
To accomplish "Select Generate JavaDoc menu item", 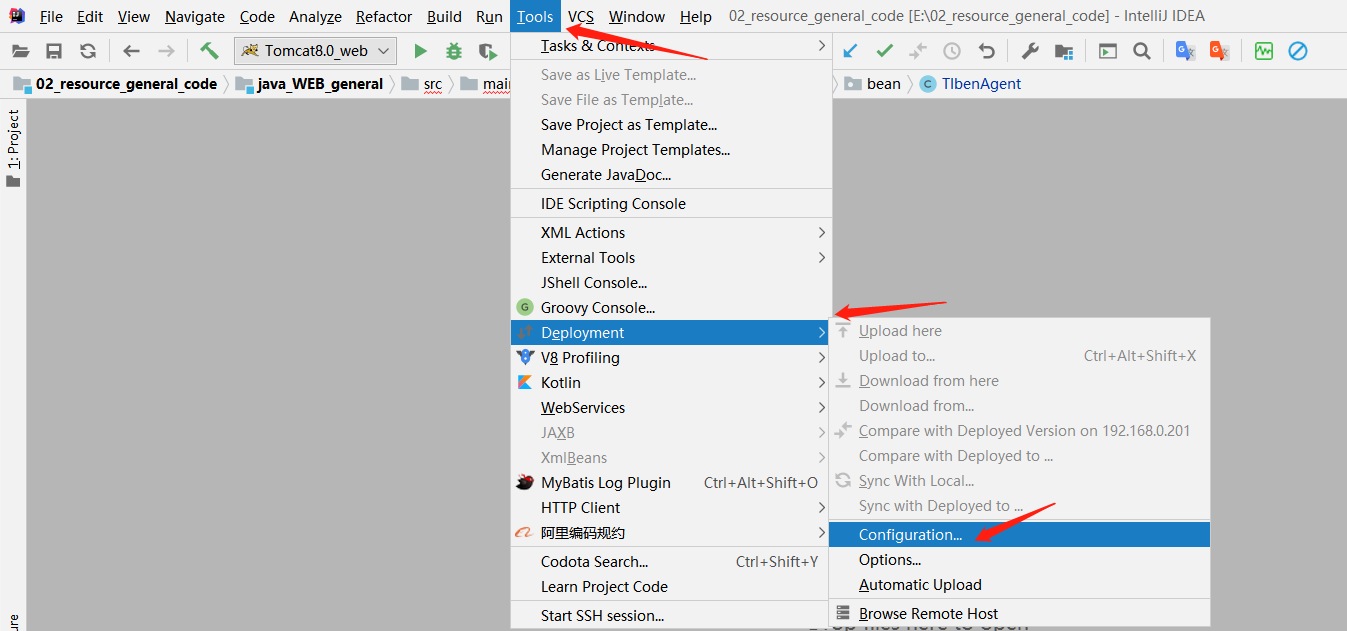I will 671,175.
